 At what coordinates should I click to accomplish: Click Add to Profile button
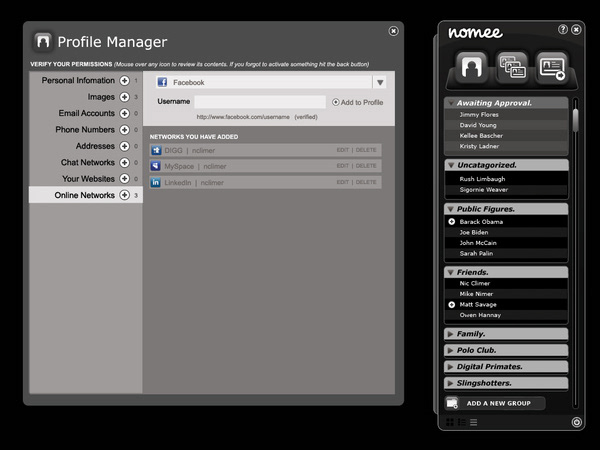[357, 102]
